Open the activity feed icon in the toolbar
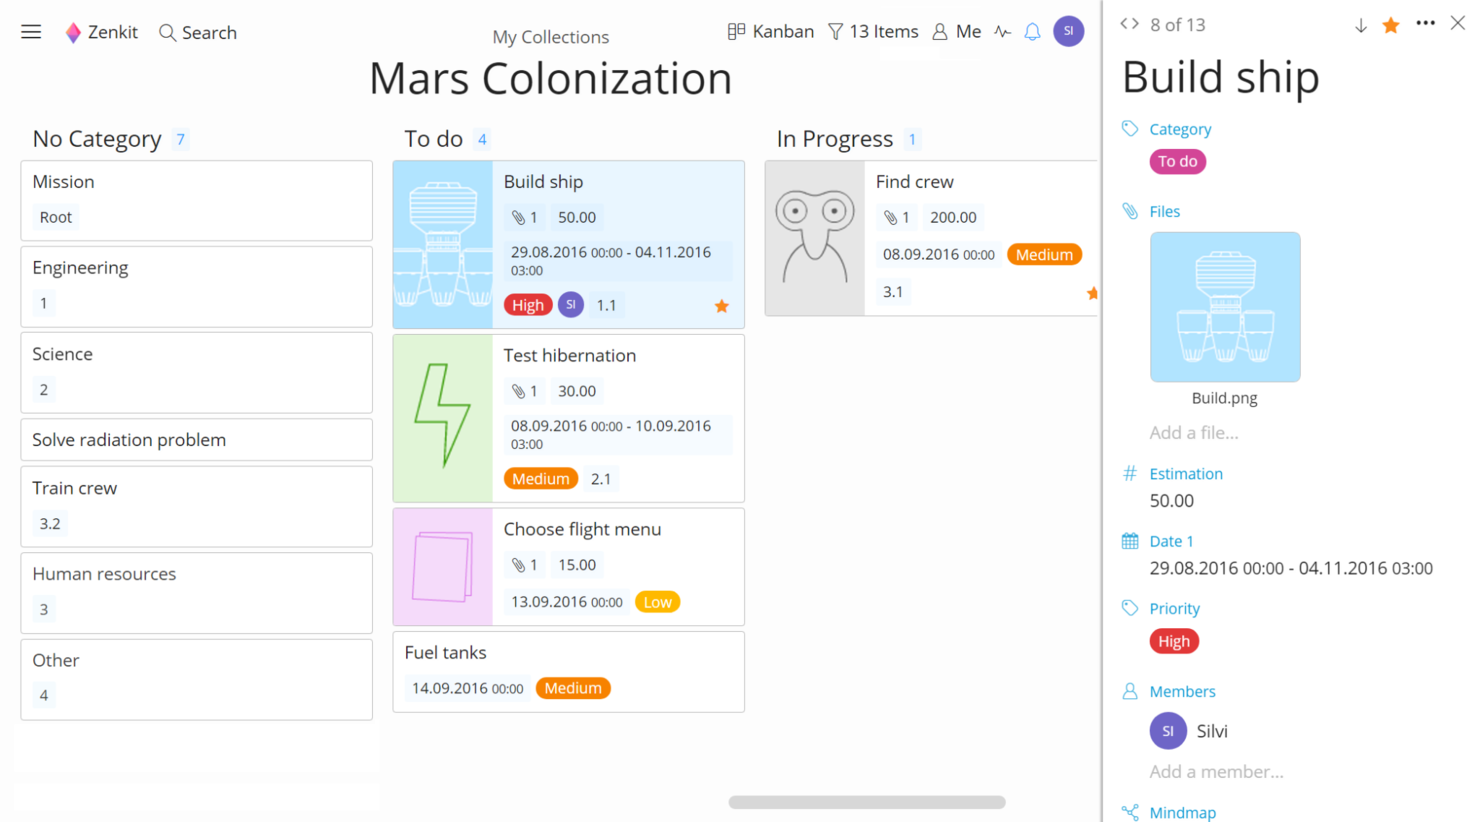The image size is (1480, 822). 1002,31
